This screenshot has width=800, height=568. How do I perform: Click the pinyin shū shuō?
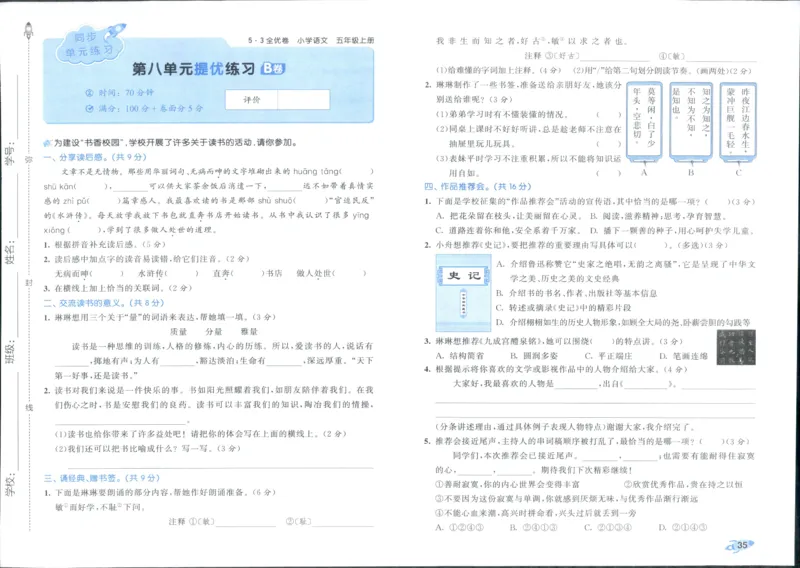276,201
